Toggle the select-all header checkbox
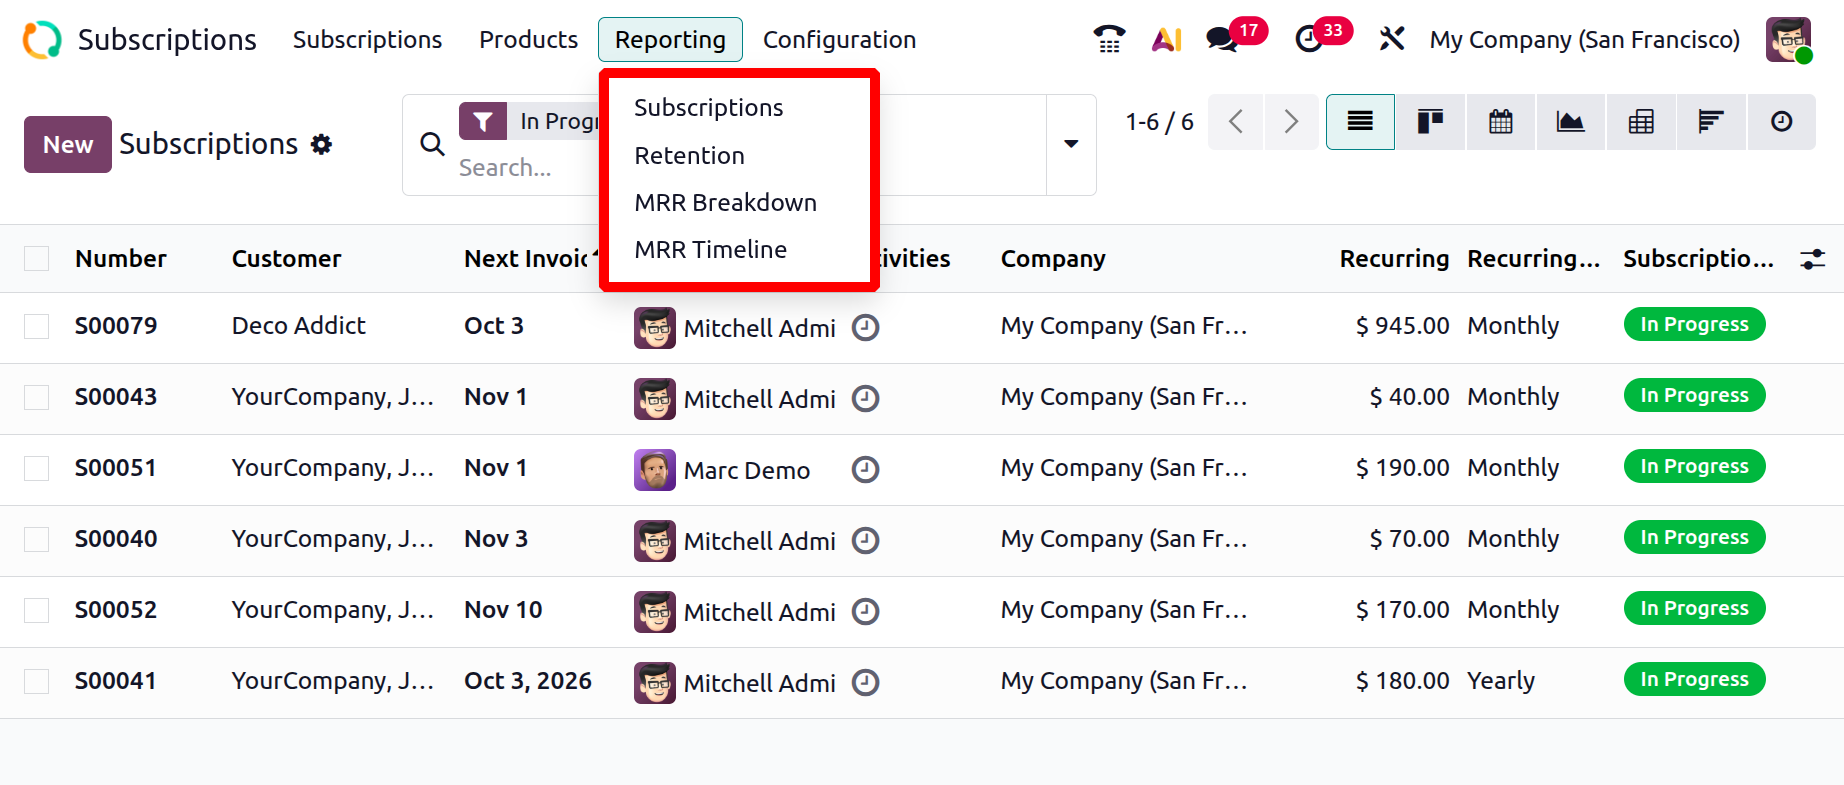The image size is (1844, 785). pos(37,259)
